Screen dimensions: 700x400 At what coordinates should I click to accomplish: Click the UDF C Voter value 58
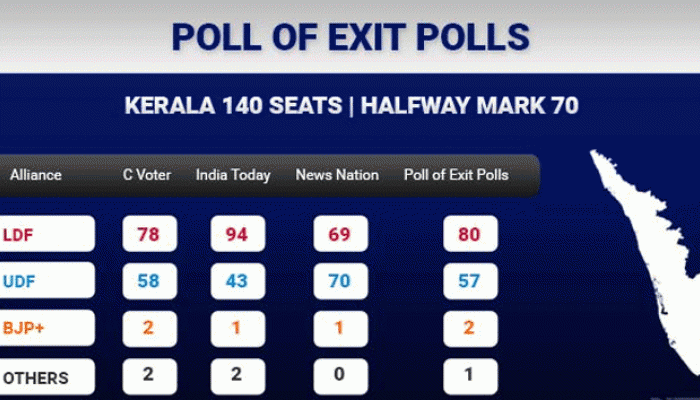(x=150, y=281)
